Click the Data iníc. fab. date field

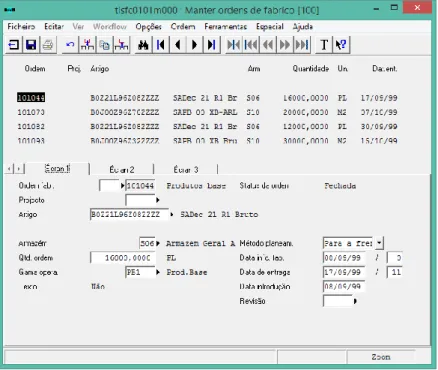click(x=344, y=258)
